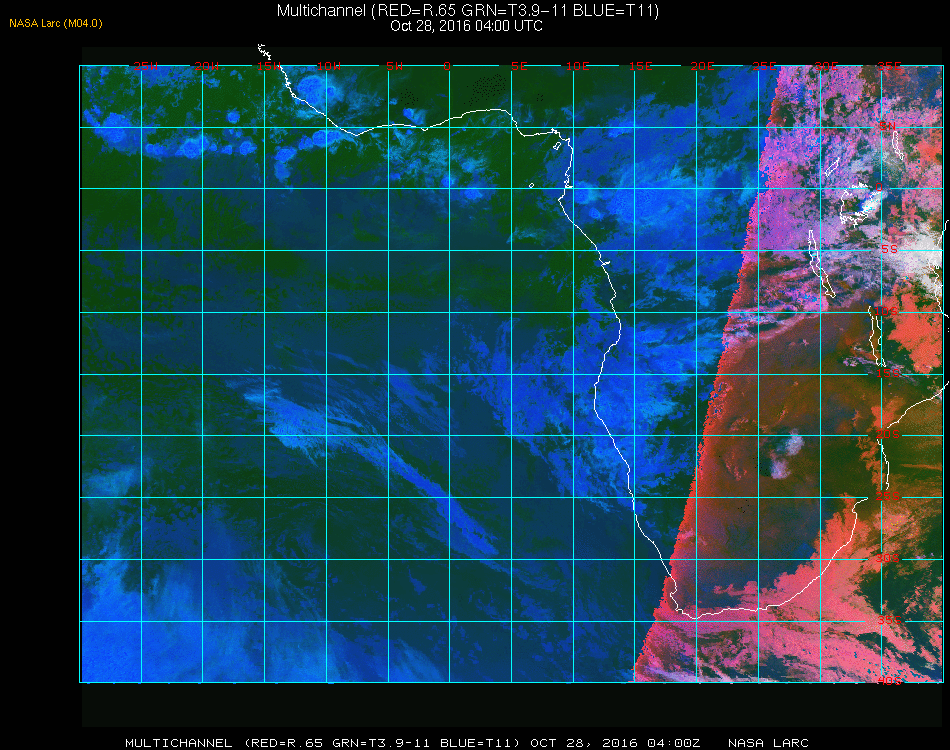Viewport: 950px width, 750px height.
Task: Click the "Oct 28, 2016 04:00 UTC" timestamp
Action: [x=467, y=26]
